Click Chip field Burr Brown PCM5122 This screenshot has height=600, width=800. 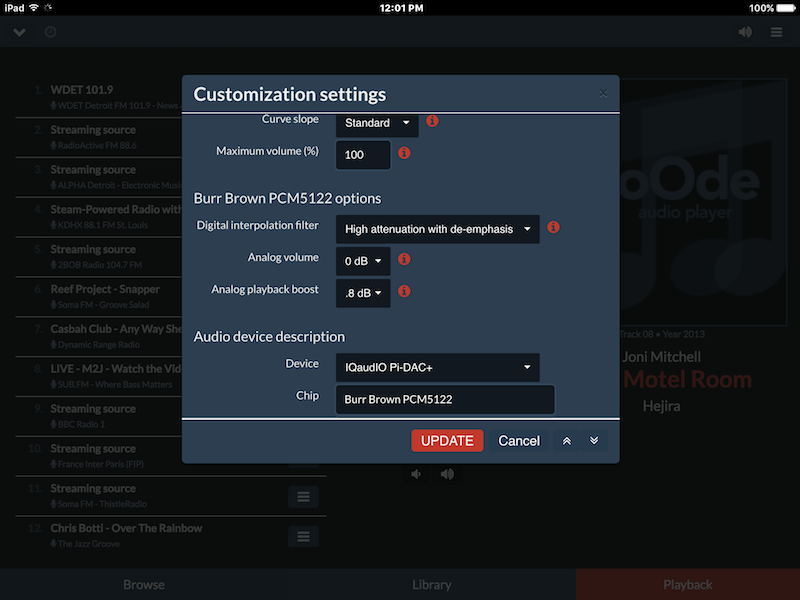[x=445, y=399]
